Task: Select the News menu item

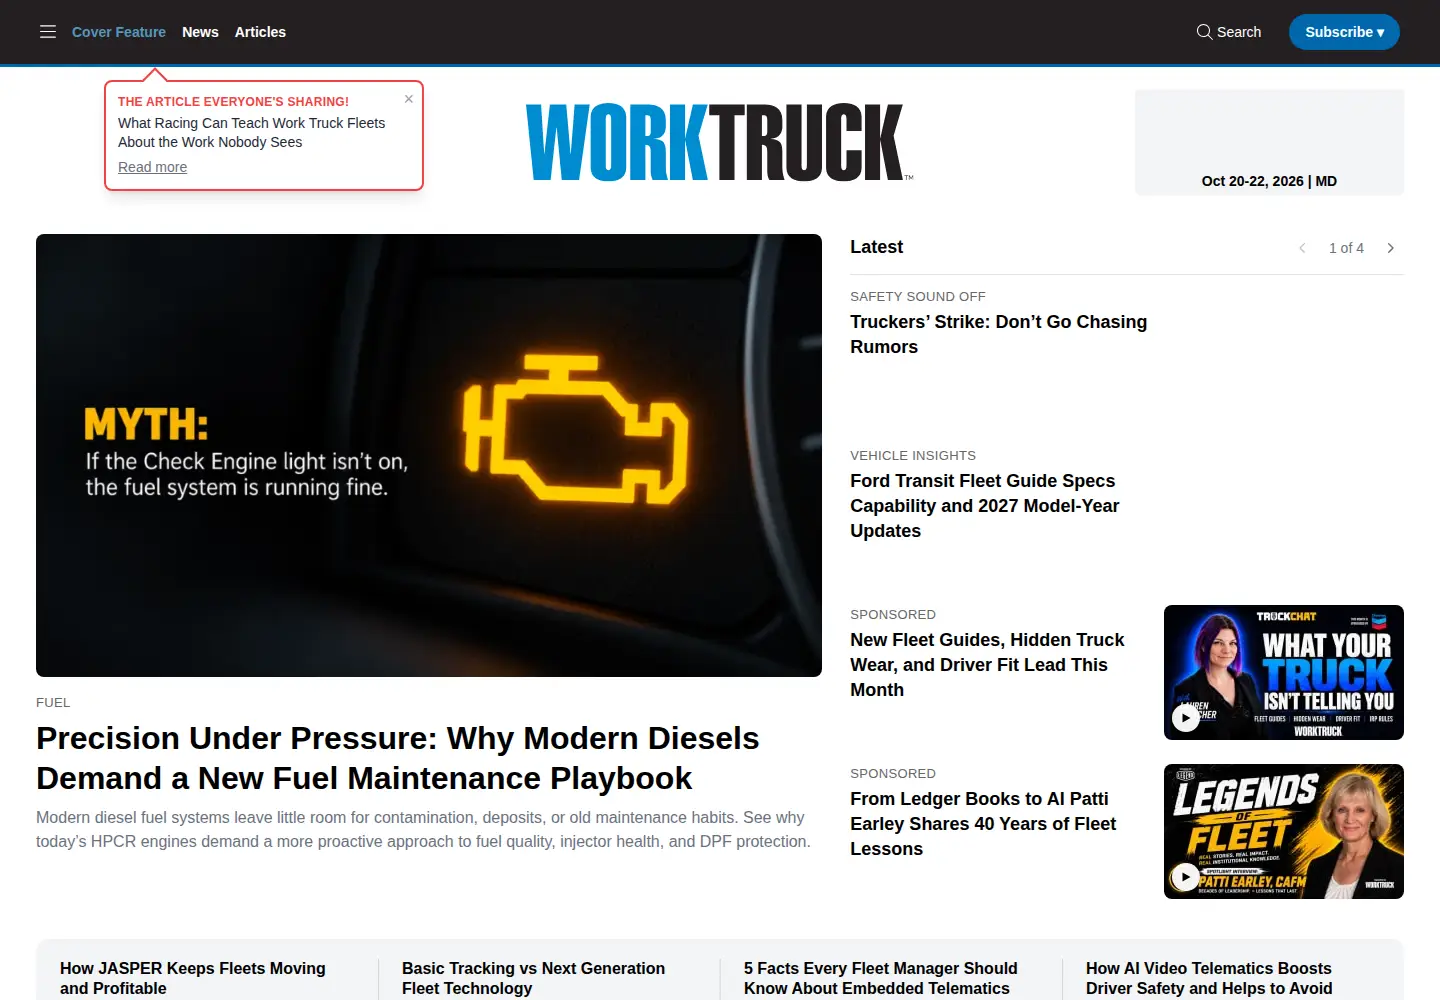Action: pos(200,32)
